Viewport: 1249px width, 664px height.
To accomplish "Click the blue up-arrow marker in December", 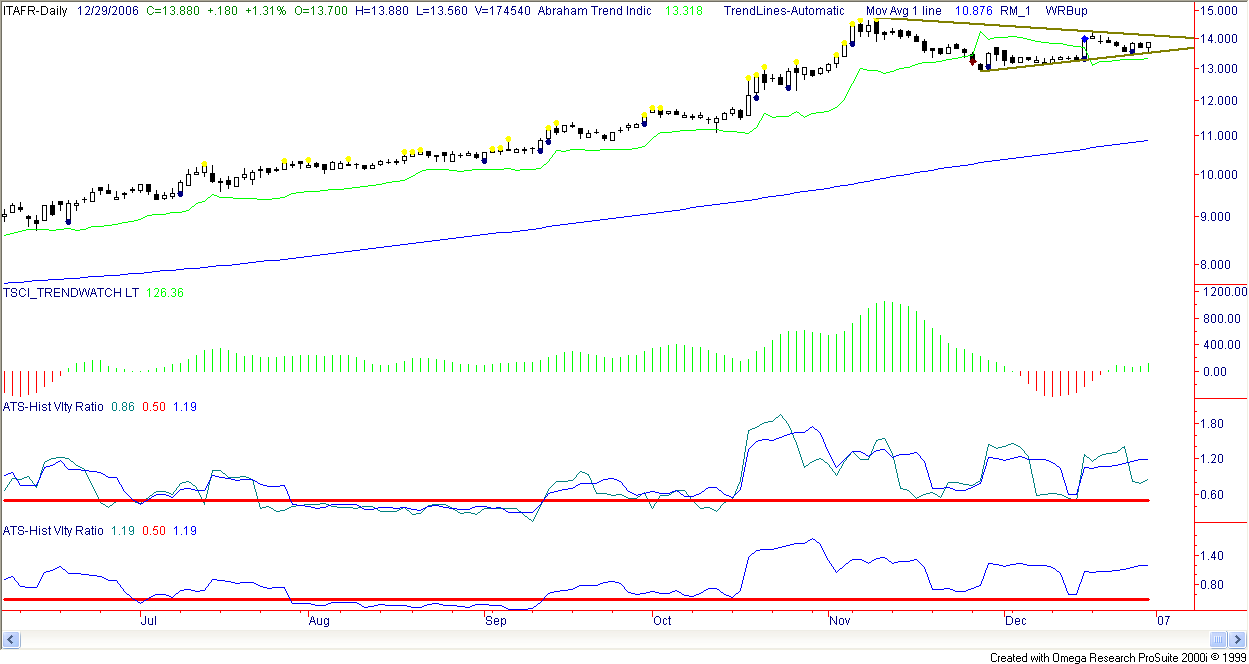I will (1085, 40).
